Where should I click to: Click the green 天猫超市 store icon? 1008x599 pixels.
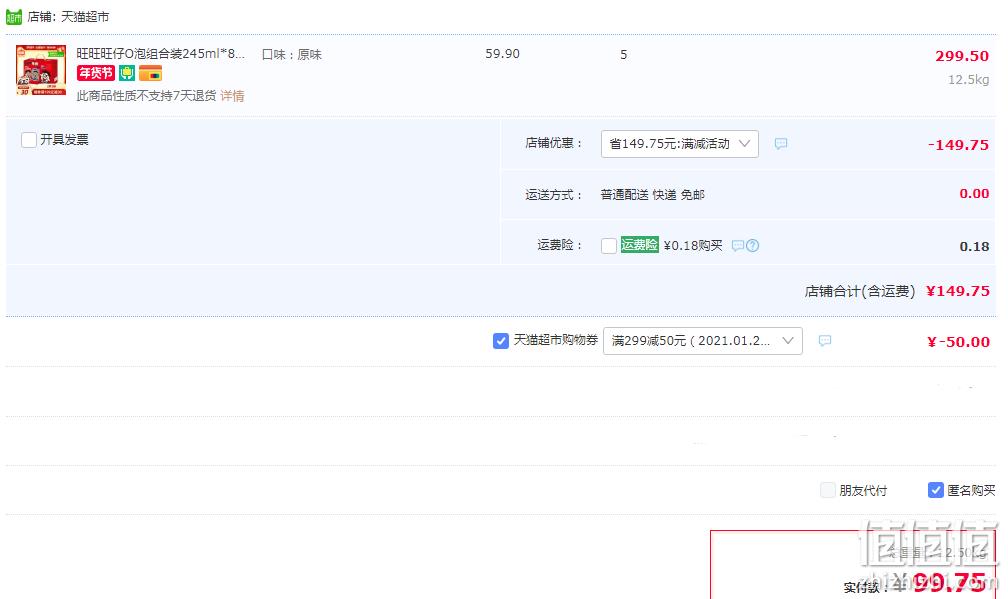[14, 17]
